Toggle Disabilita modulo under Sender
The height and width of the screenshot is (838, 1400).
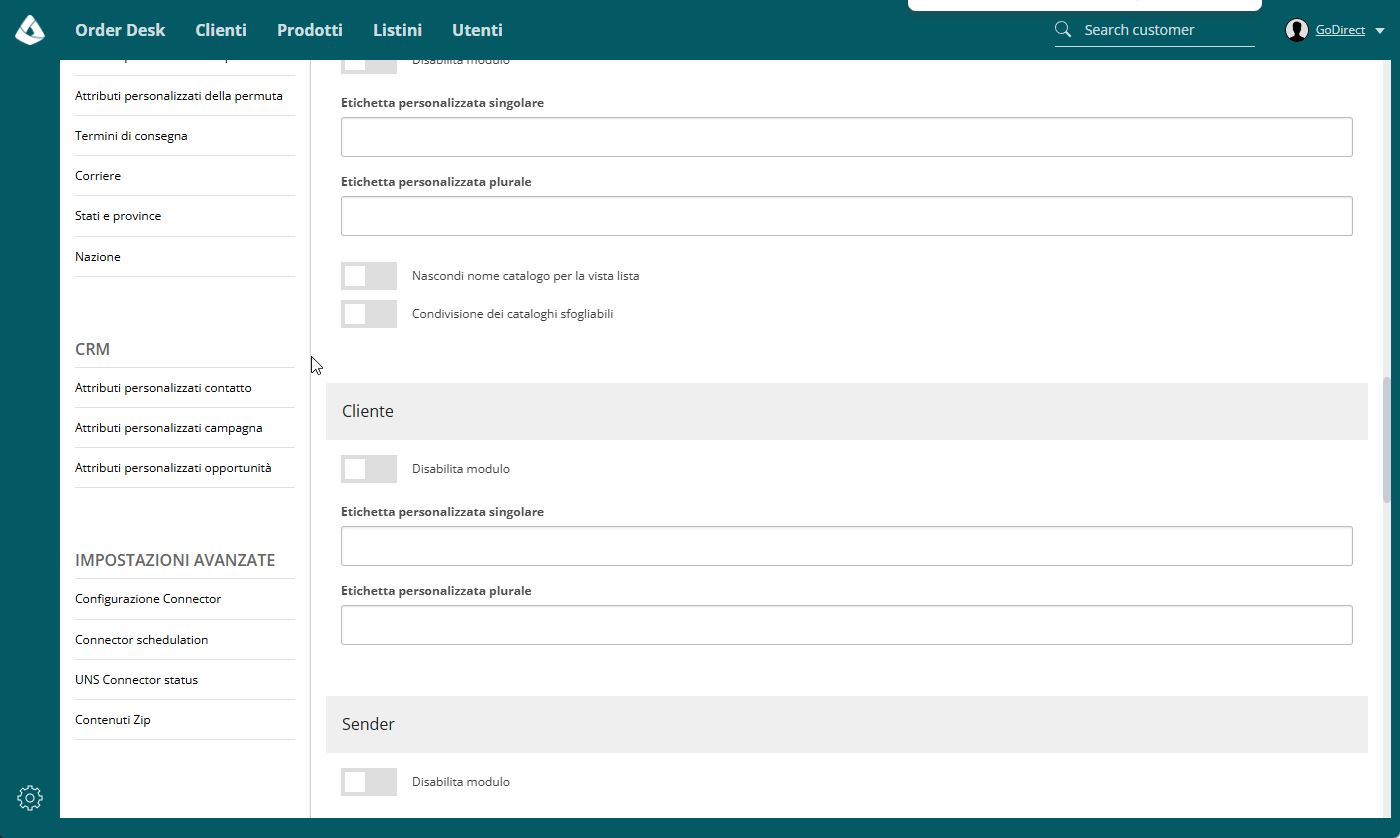tap(369, 782)
